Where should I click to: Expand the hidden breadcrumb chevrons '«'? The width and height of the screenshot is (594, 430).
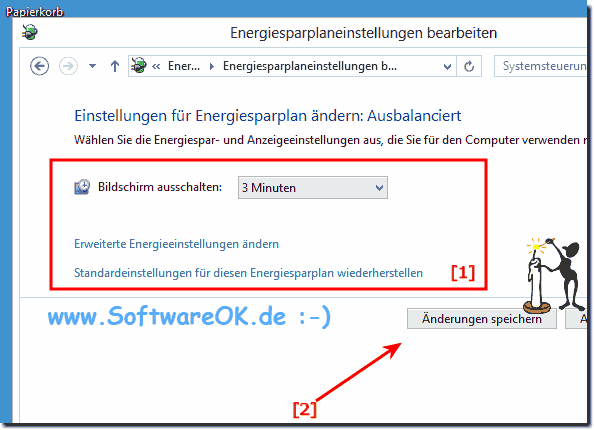click(156, 67)
